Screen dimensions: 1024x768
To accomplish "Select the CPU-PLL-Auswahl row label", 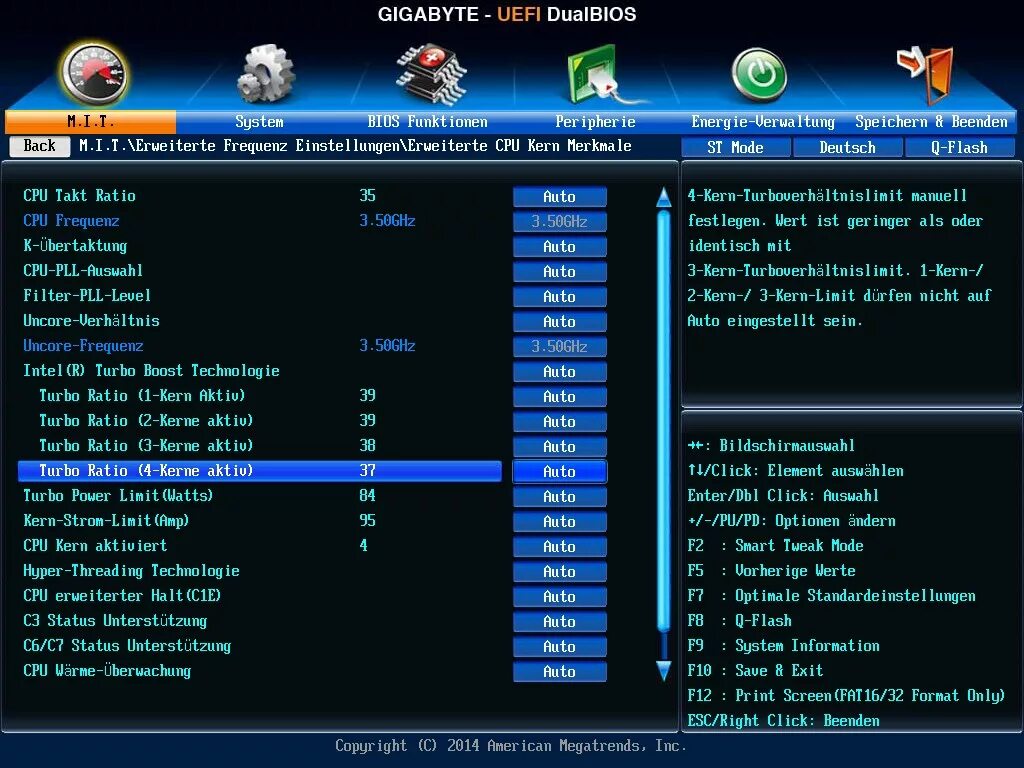I will (x=83, y=270).
